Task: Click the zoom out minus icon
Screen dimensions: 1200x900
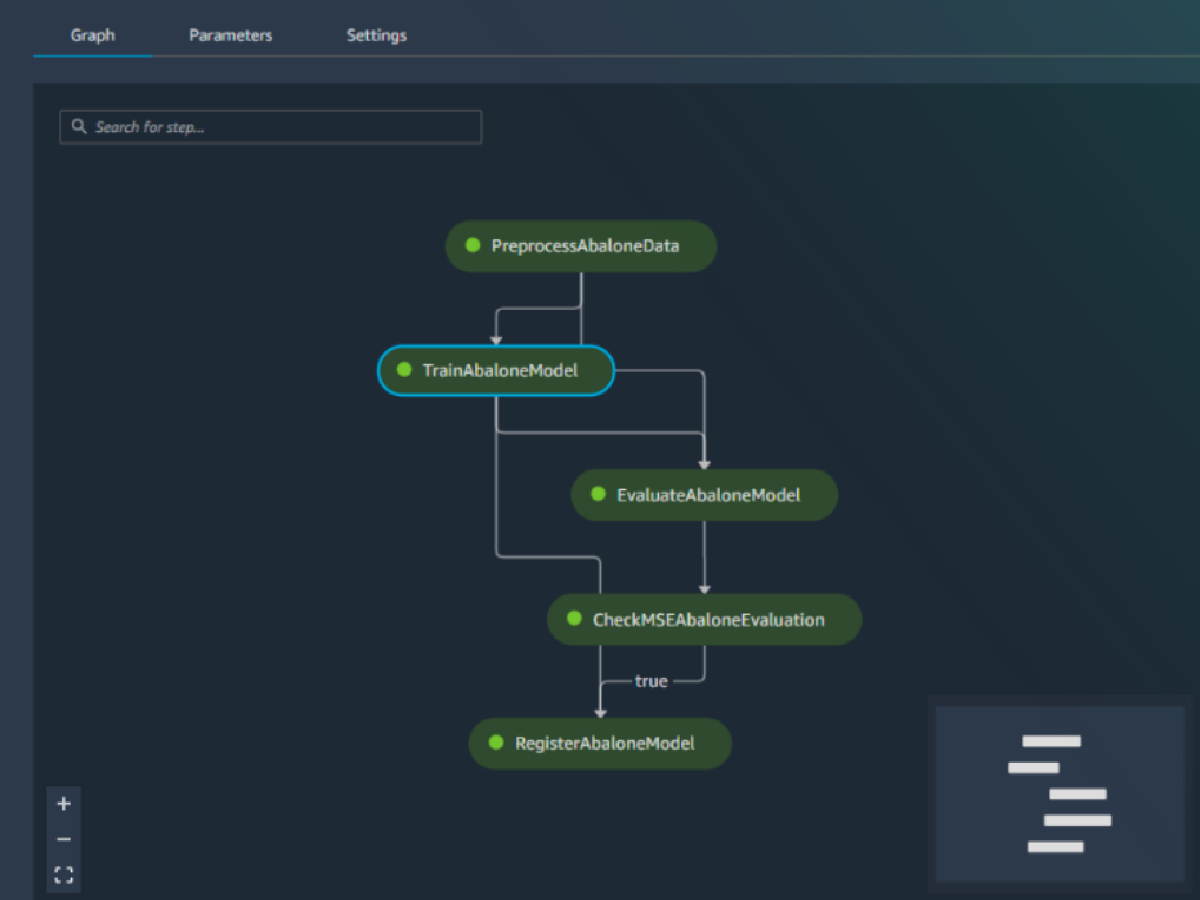Action: click(64, 840)
